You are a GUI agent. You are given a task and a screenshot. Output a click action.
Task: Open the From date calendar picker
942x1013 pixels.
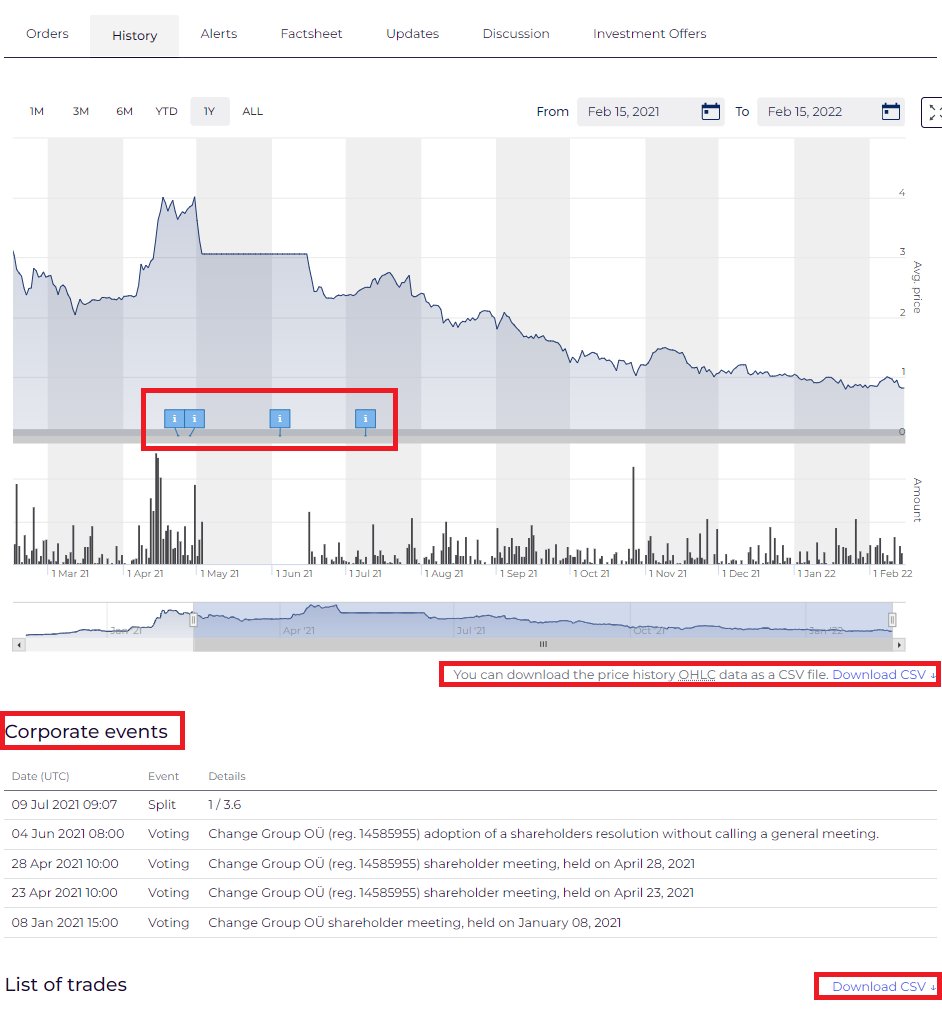pos(710,112)
